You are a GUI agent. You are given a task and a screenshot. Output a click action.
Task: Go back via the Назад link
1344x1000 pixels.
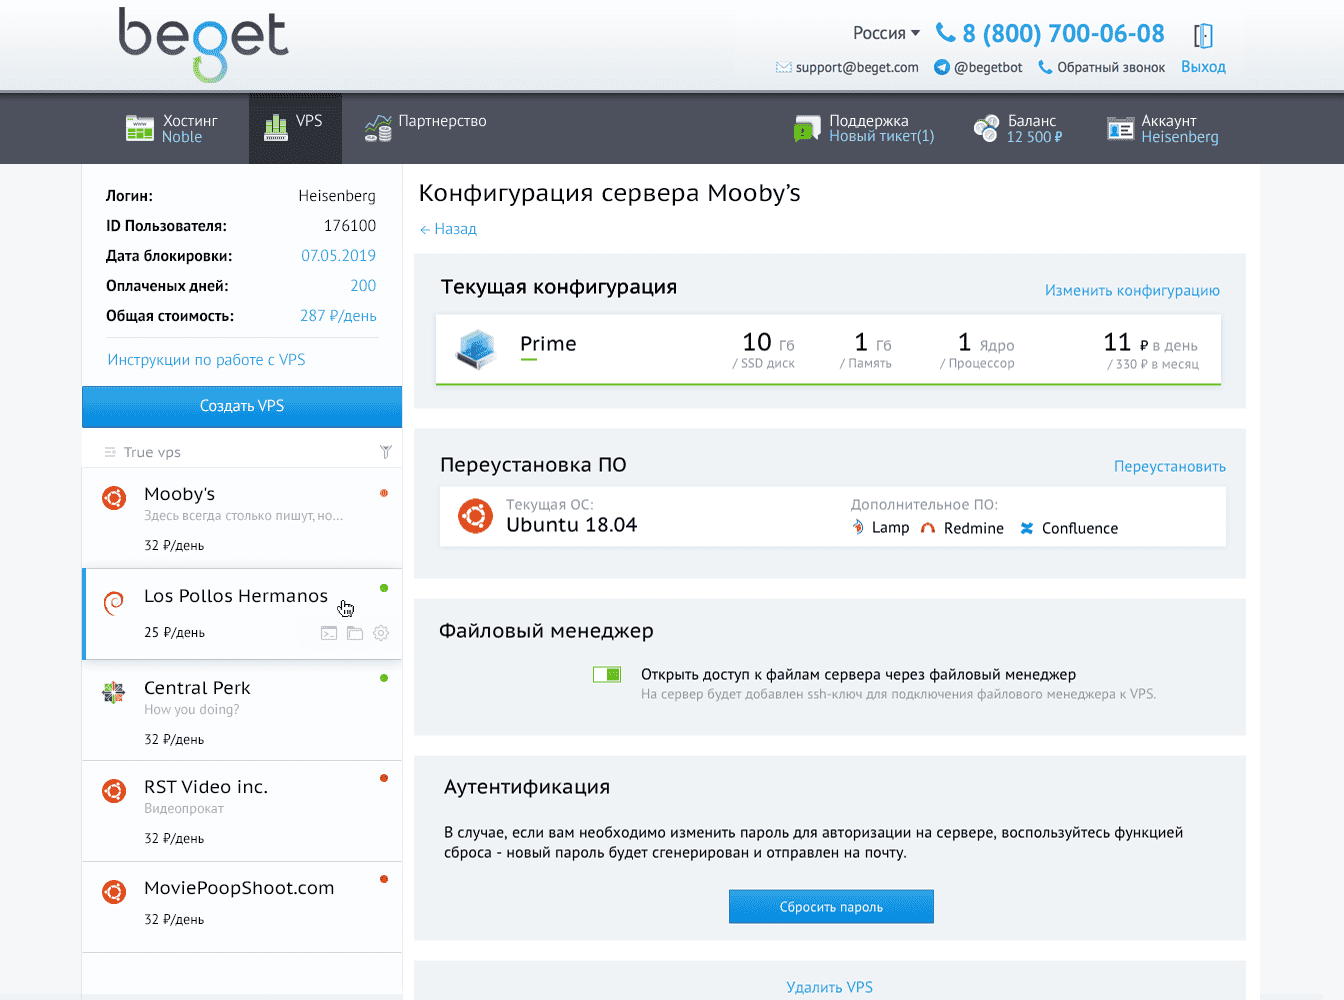tap(448, 229)
